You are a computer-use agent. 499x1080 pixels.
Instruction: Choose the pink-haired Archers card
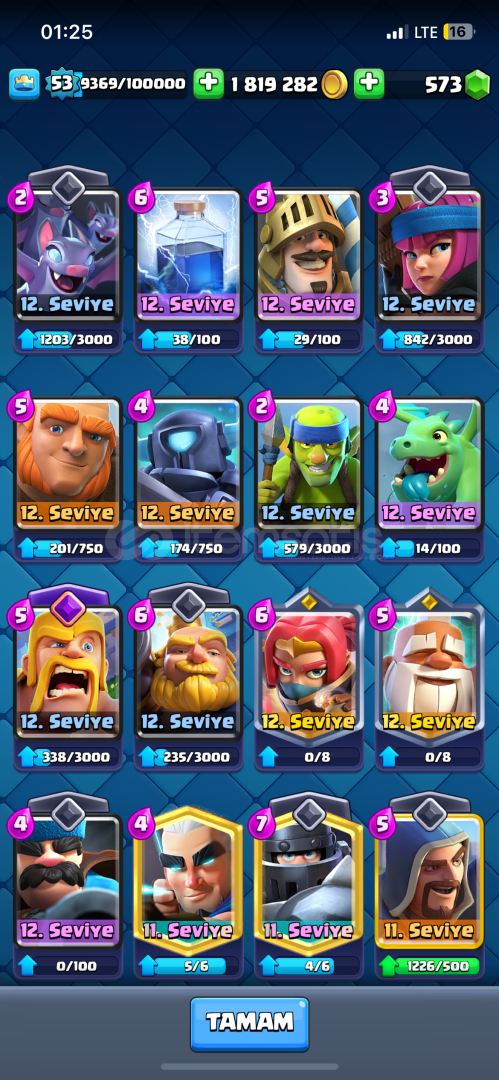429,256
